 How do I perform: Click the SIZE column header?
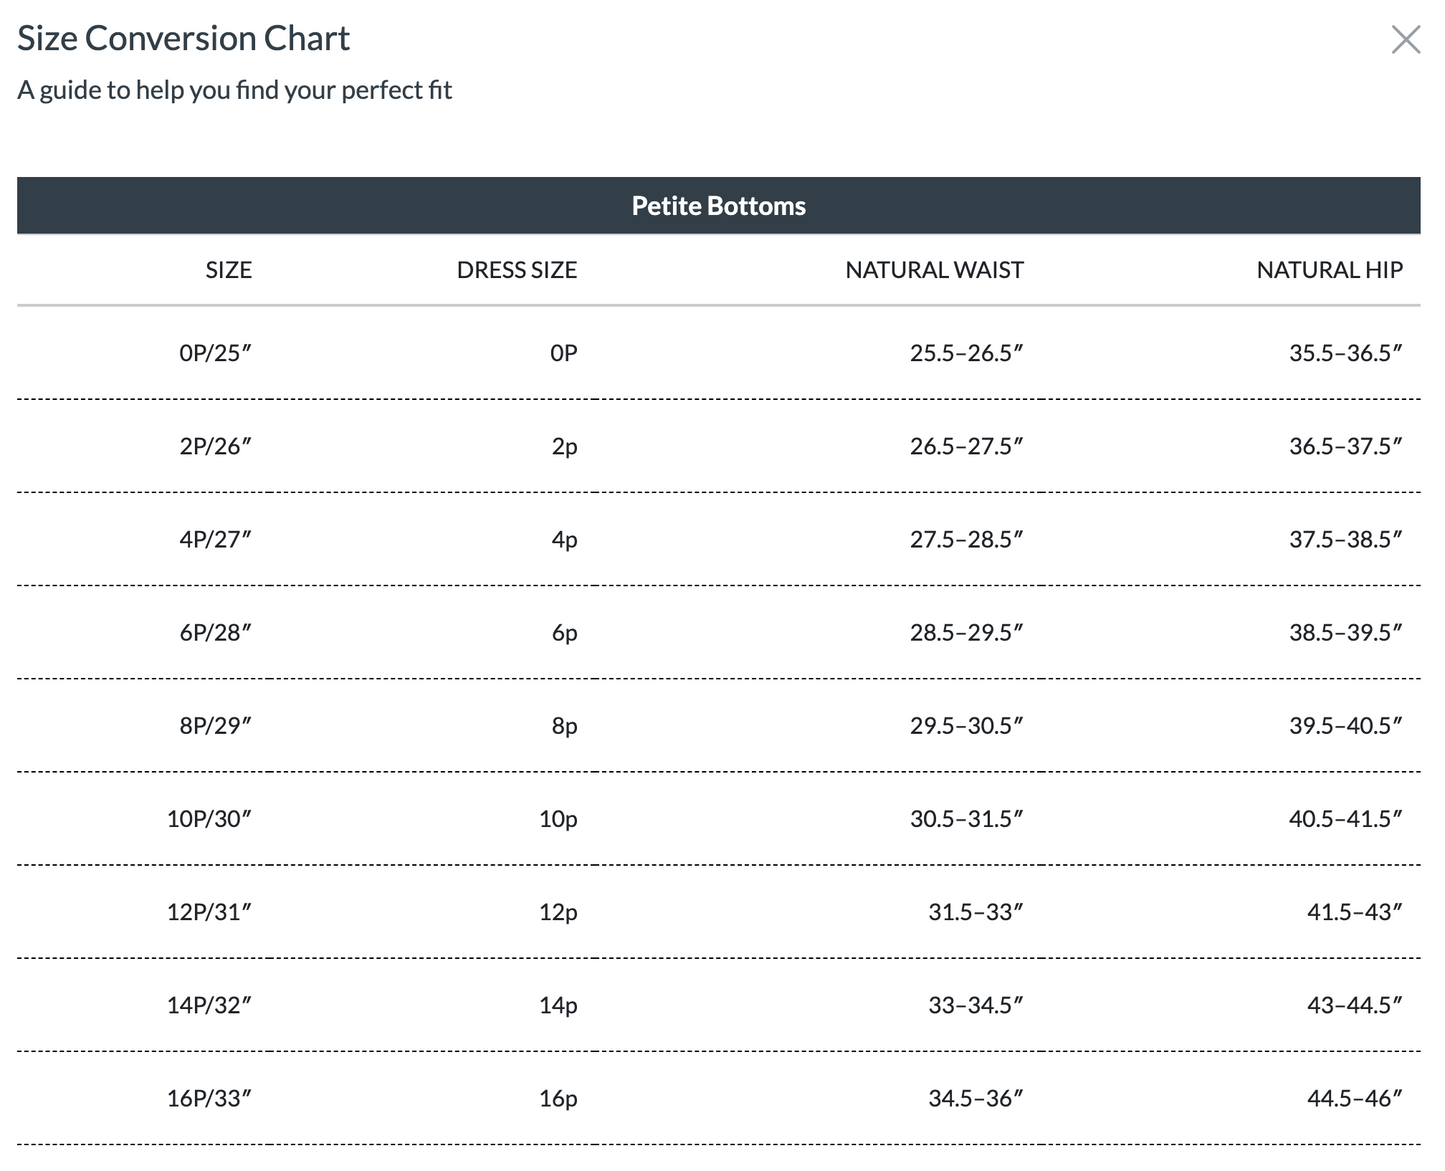228,270
